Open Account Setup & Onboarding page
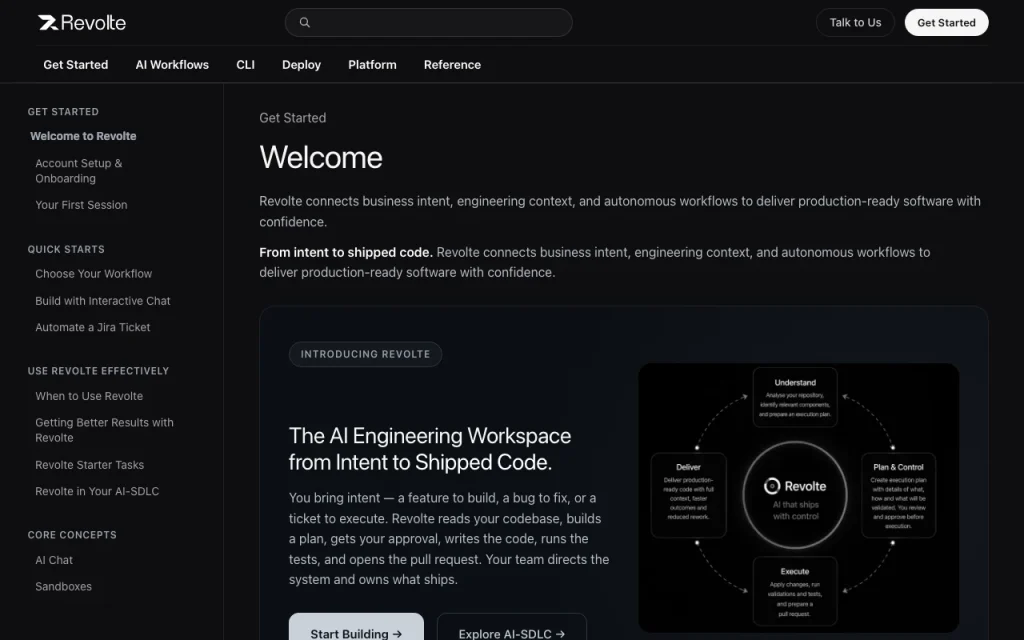The height and width of the screenshot is (640, 1024). point(78,170)
